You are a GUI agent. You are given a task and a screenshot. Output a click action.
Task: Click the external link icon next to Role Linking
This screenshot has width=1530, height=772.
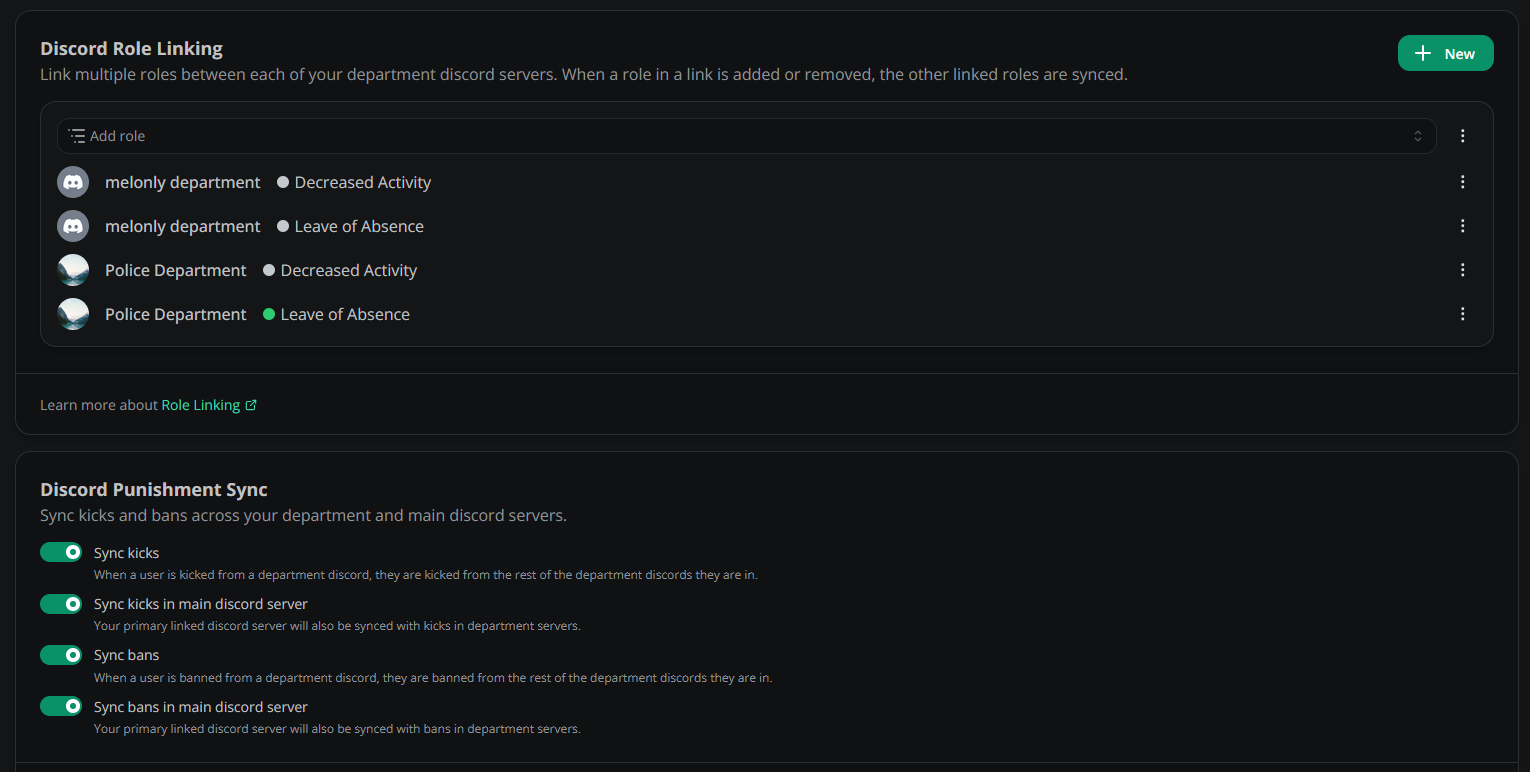click(252, 405)
